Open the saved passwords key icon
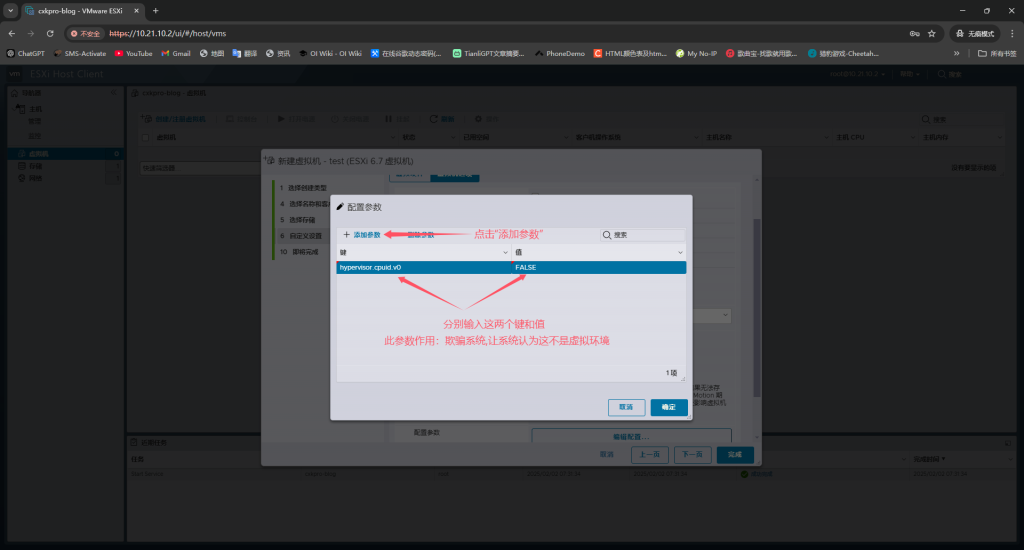Image resolution: width=1024 pixels, height=550 pixels. [914, 33]
